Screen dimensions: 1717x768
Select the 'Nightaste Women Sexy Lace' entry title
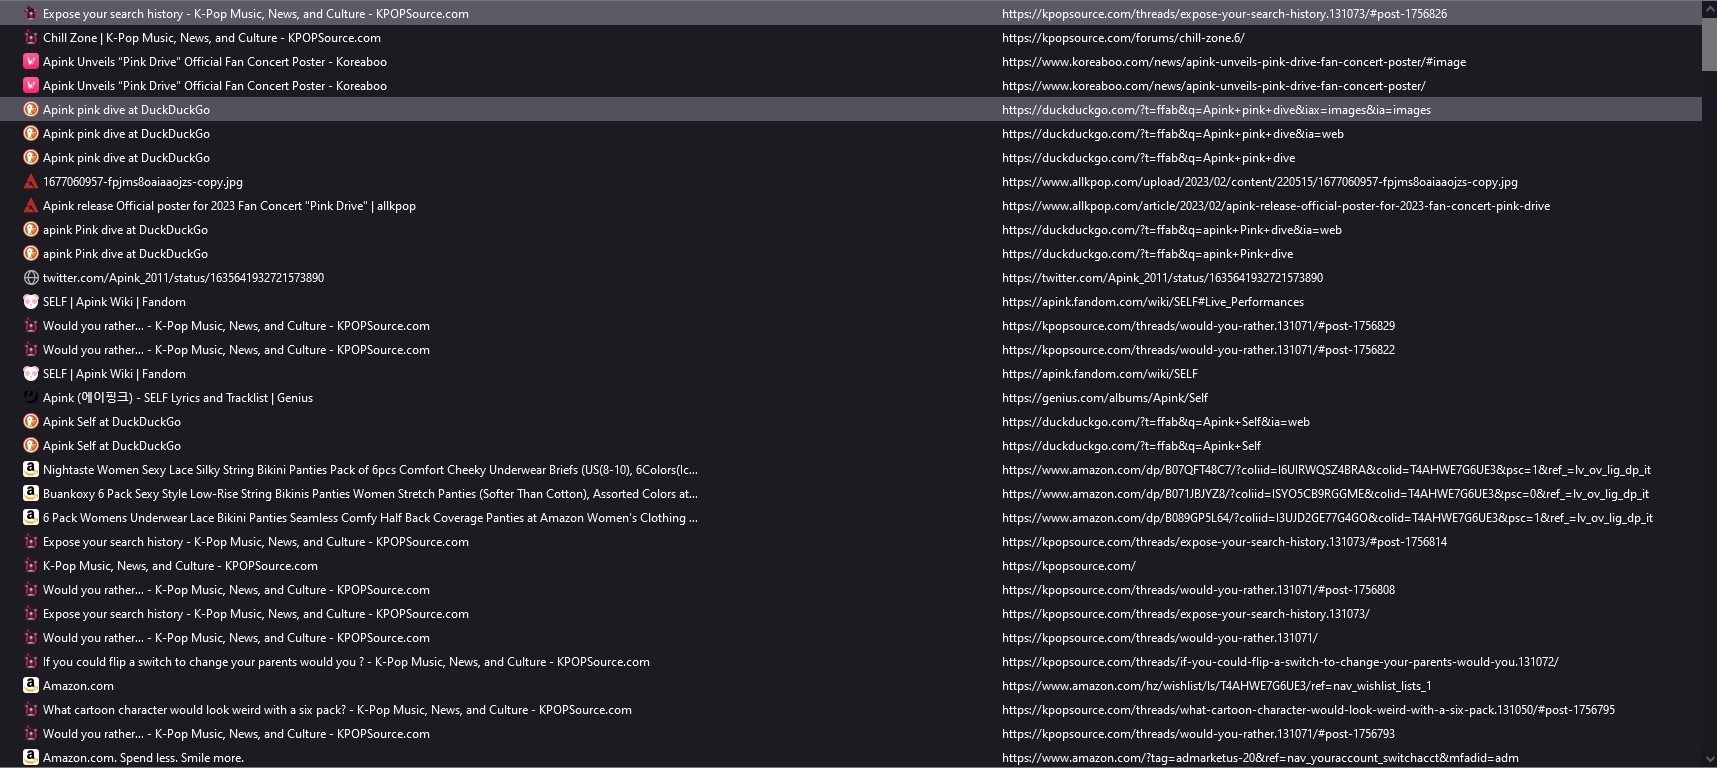tap(370, 470)
